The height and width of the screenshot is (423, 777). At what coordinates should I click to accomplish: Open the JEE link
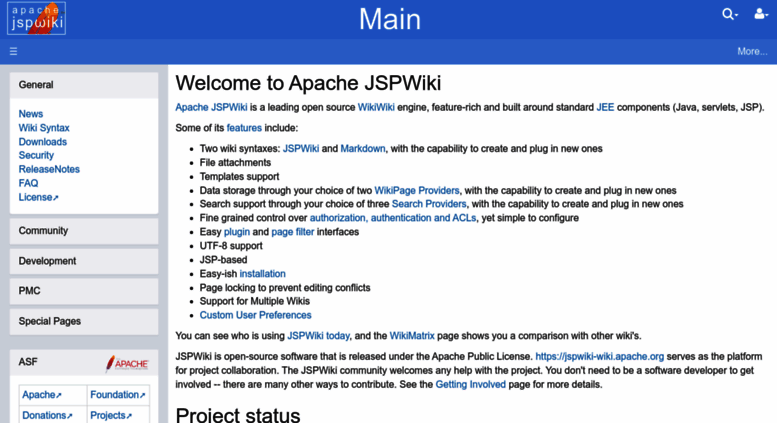click(x=605, y=107)
